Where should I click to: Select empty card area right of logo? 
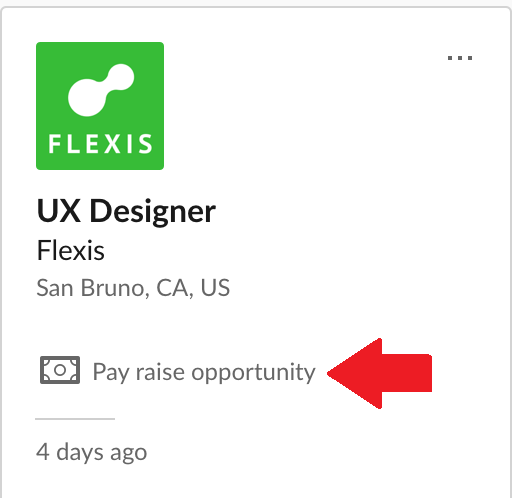pyautogui.click(x=300, y=107)
